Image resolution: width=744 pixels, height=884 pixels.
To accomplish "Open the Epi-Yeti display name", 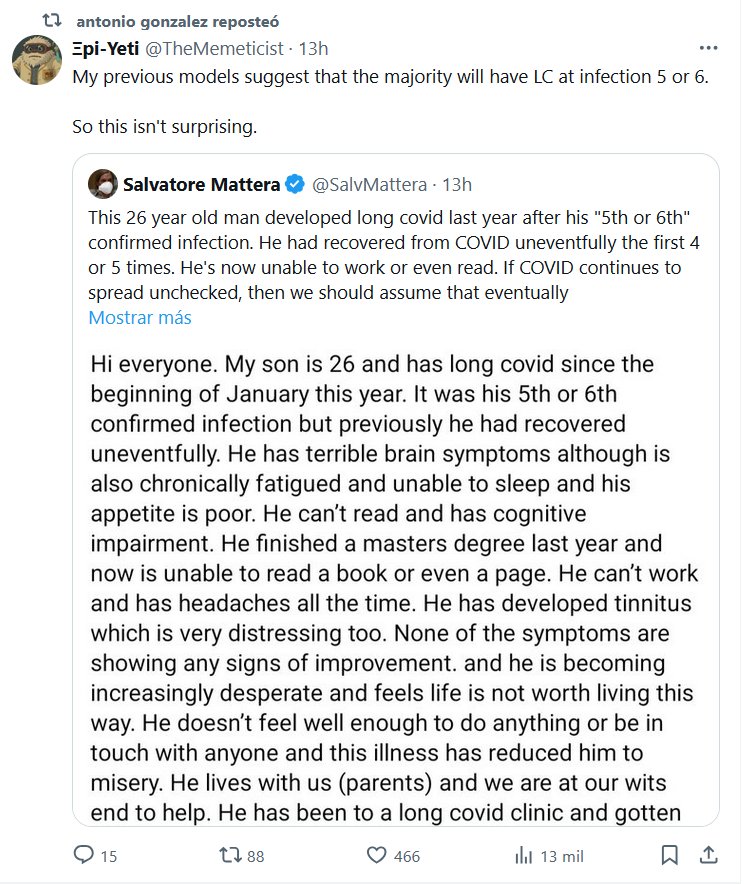I will (x=108, y=48).
